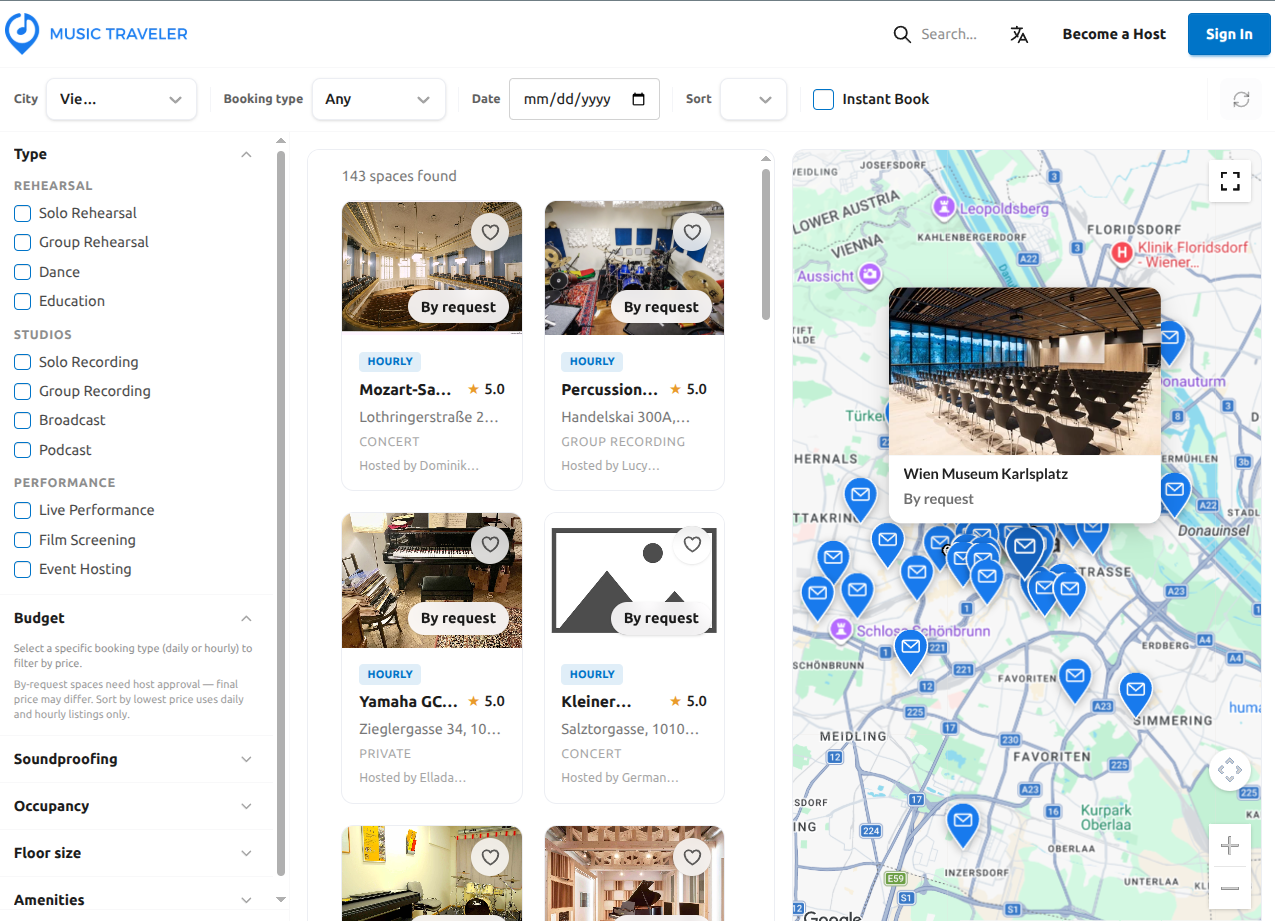Check the Film Screening filter
Screen dimensions: 1275x921
22,540
